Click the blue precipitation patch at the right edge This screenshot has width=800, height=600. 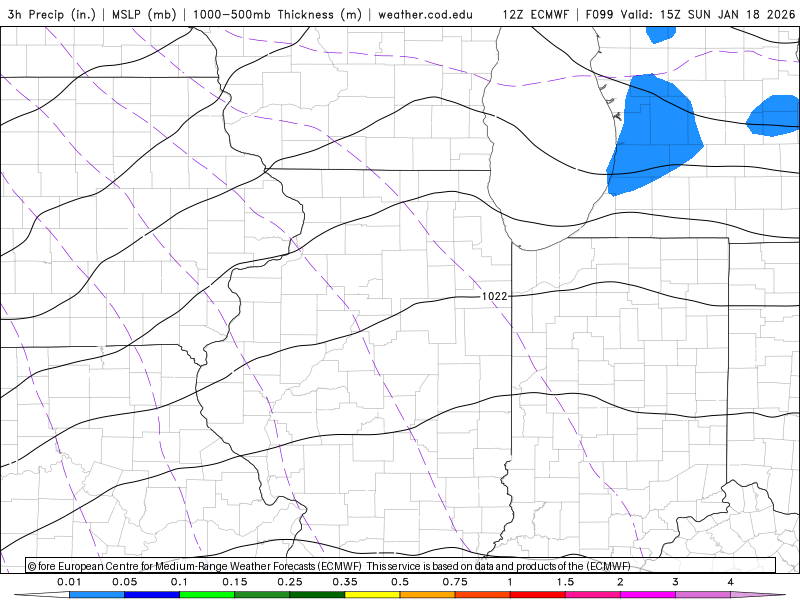coord(774,116)
